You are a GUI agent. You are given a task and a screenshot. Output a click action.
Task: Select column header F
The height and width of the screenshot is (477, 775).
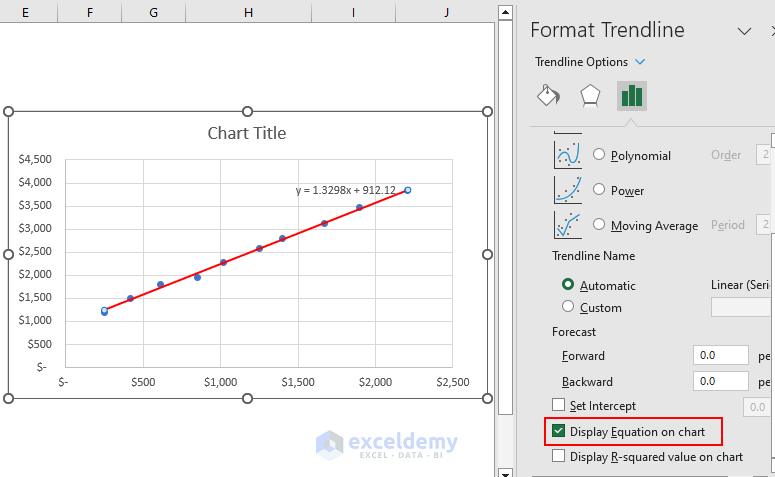(89, 12)
